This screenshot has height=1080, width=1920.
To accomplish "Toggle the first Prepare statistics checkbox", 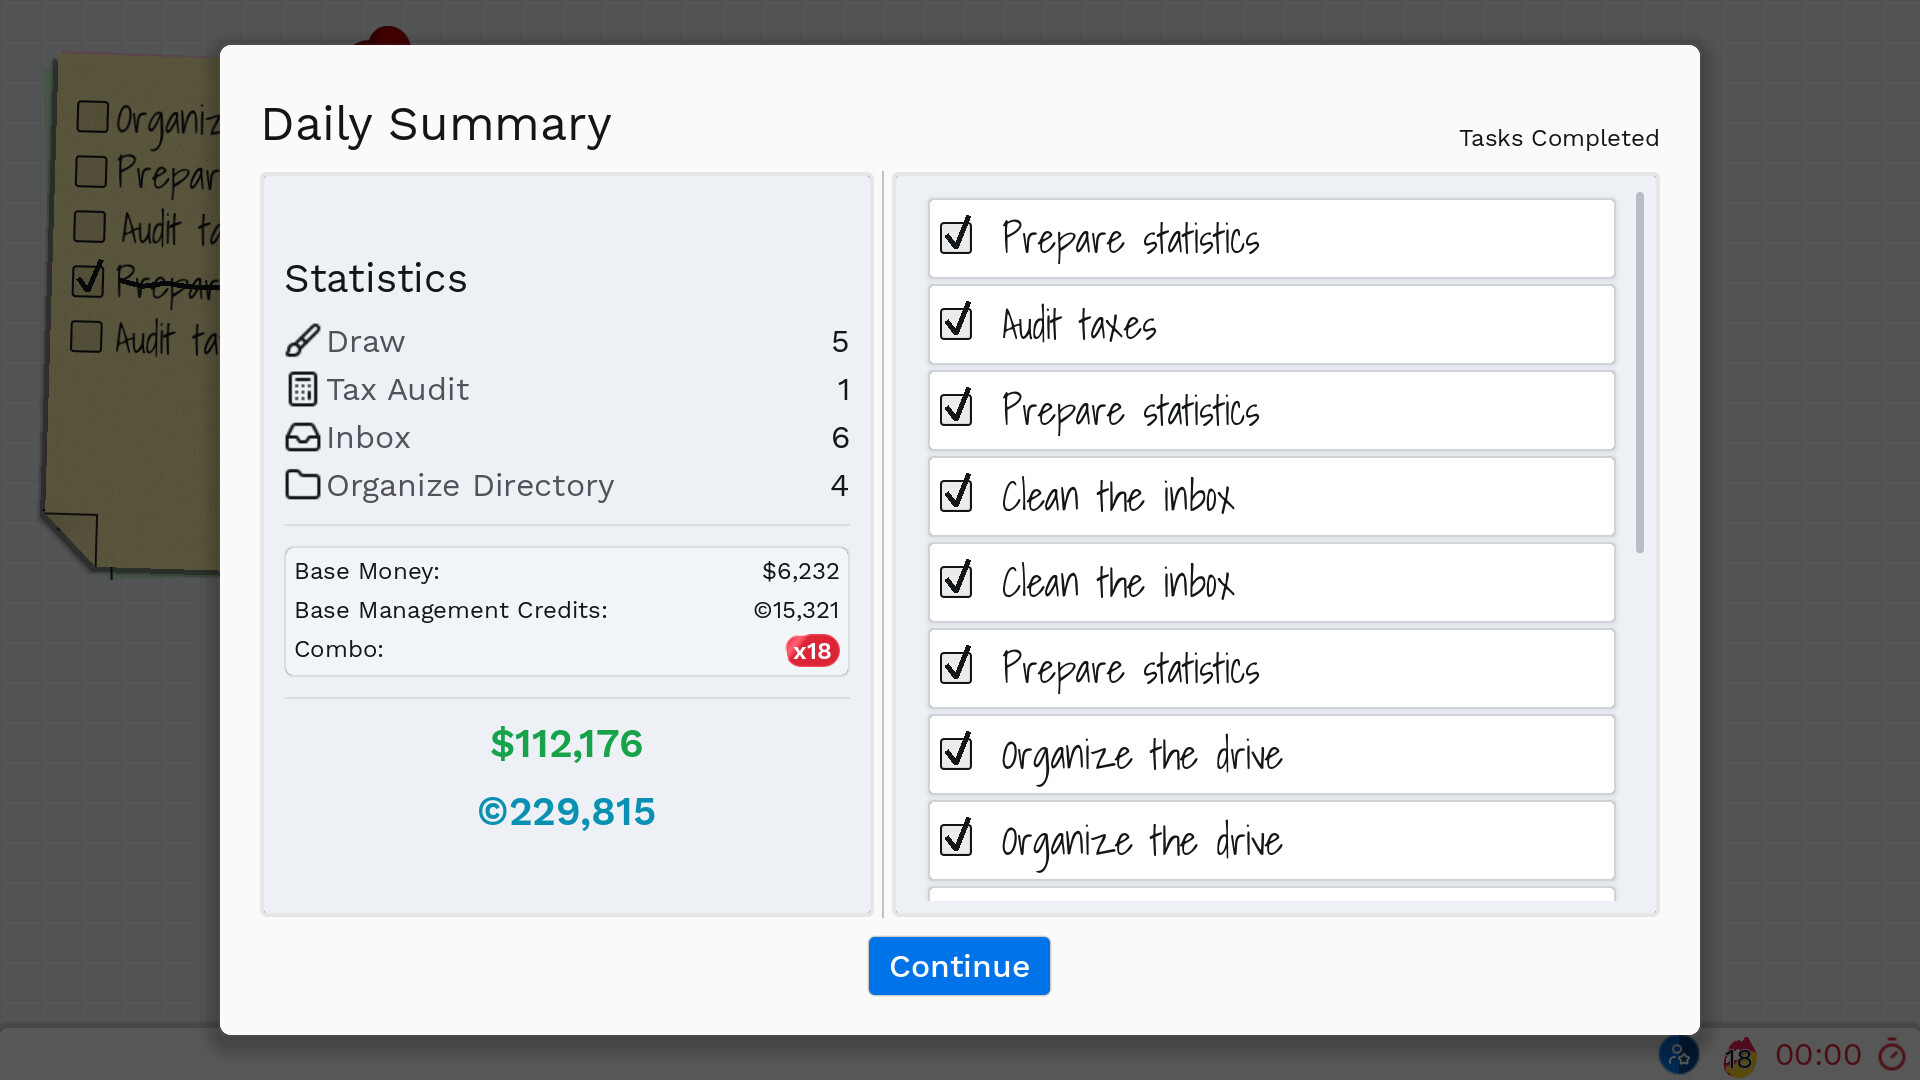I will click(x=956, y=237).
